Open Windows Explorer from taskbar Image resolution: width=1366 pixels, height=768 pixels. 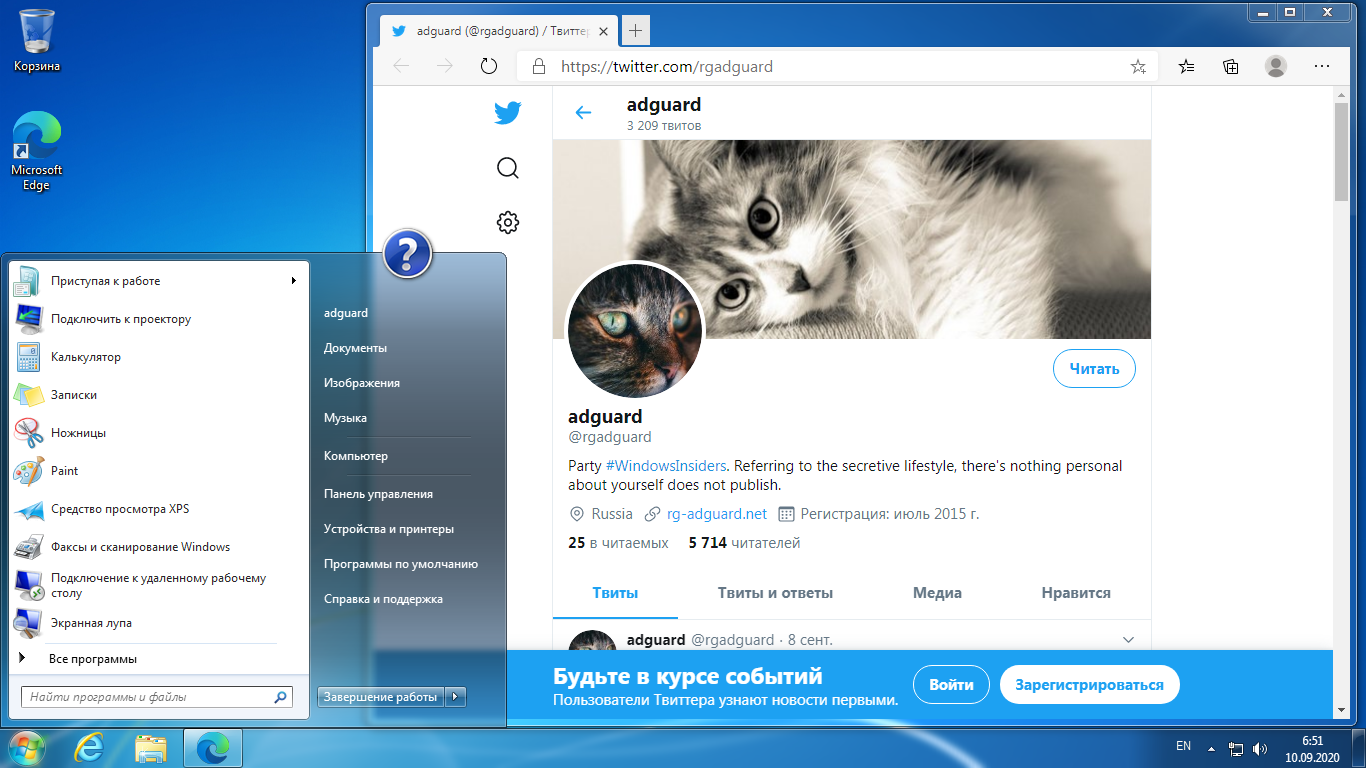(x=151, y=747)
